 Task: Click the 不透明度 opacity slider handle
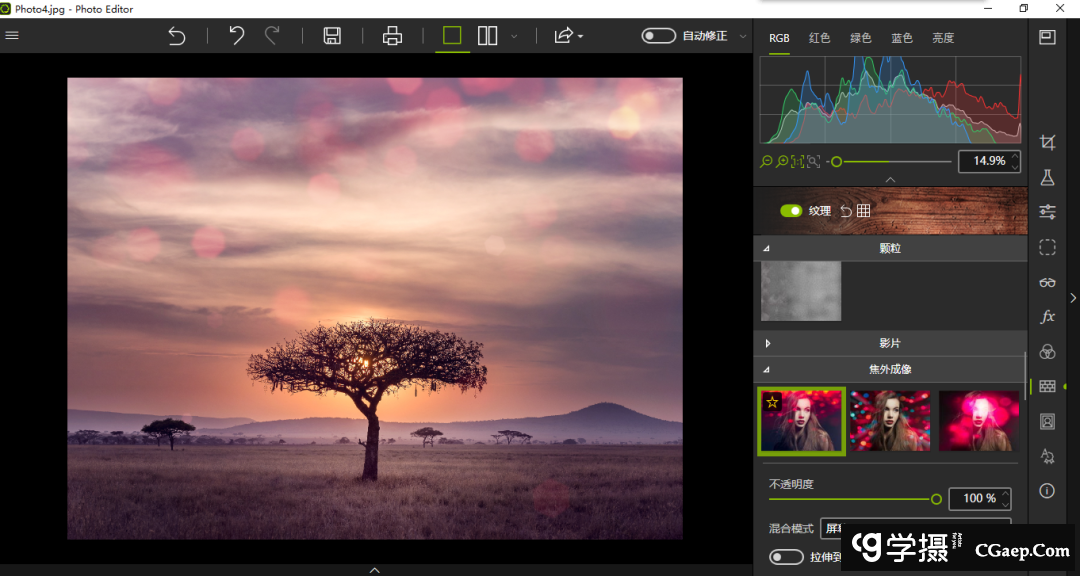pyautogui.click(x=936, y=498)
